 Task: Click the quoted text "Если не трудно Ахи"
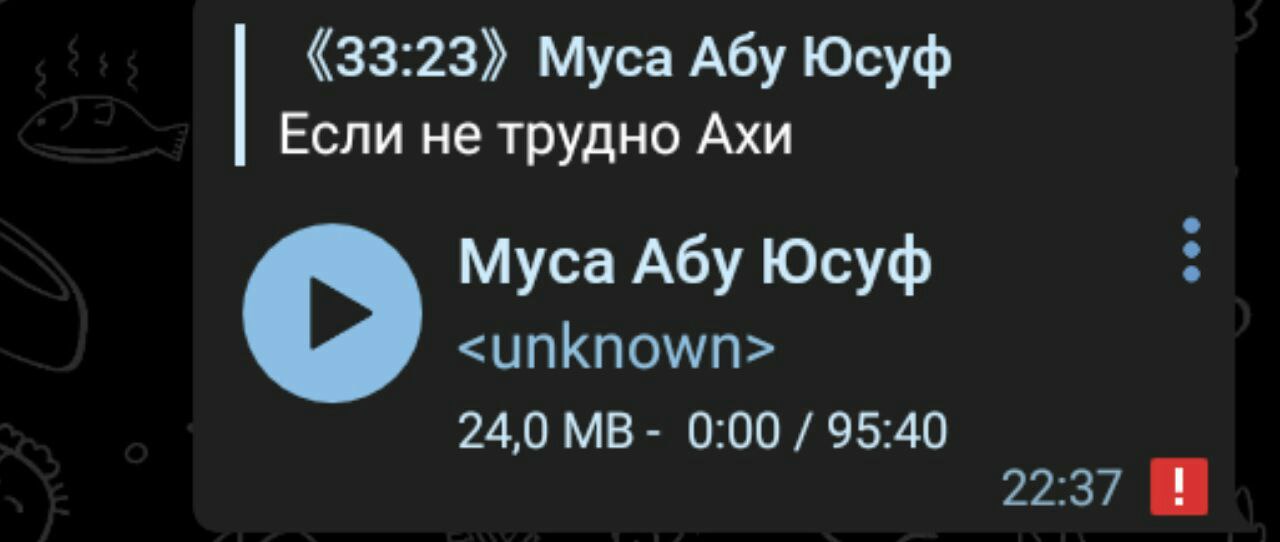535,135
